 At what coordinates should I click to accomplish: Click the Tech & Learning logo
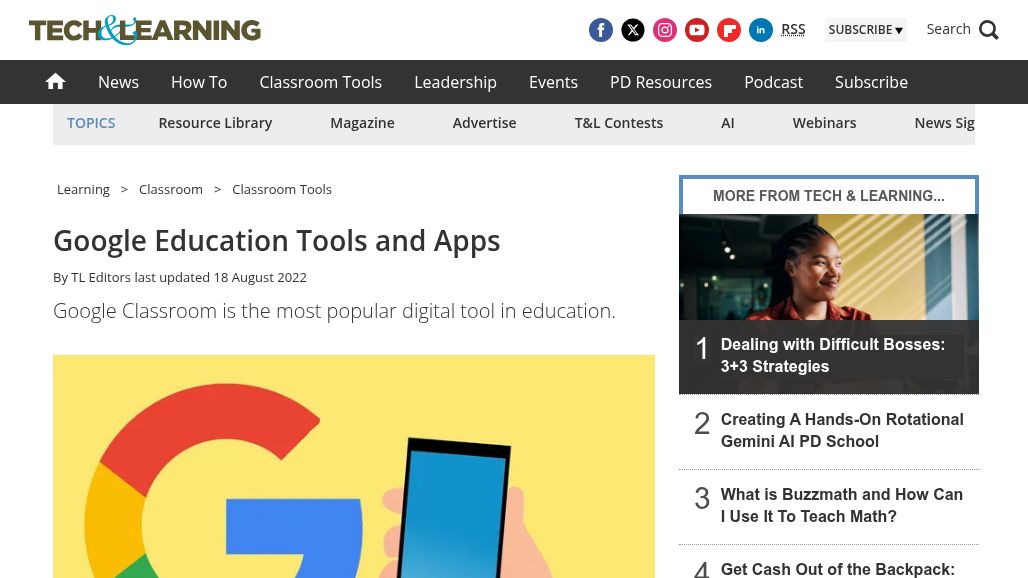pos(145,30)
